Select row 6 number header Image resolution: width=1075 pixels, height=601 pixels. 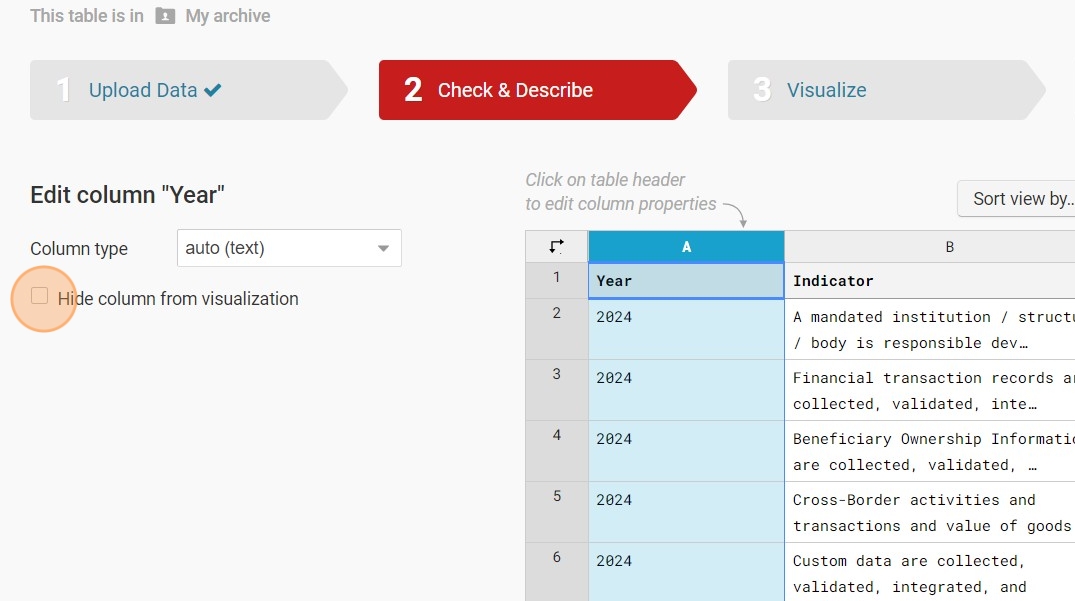point(557,558)
